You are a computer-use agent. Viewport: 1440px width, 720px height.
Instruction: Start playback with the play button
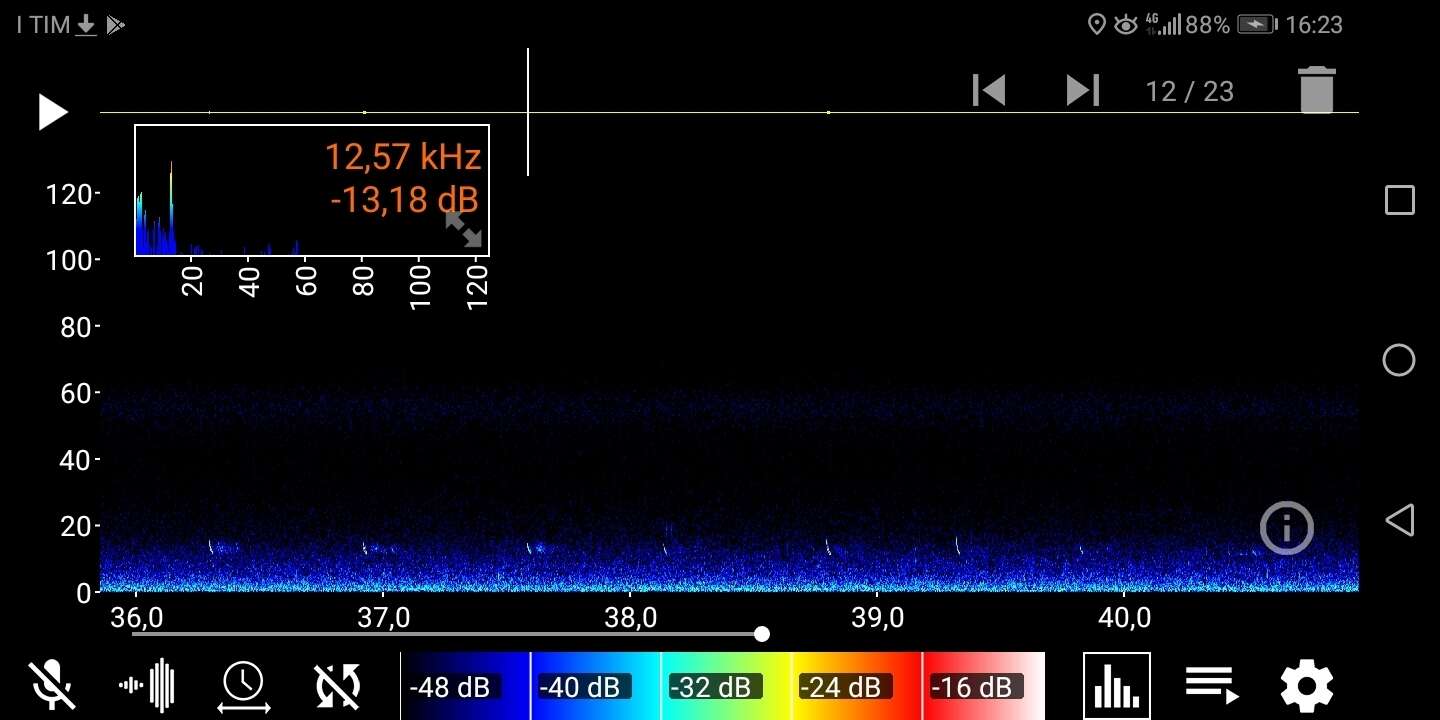click(53, 112)
